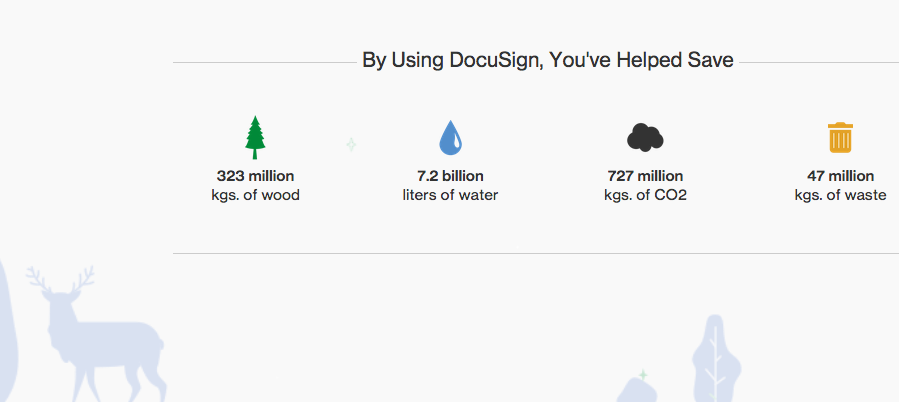Click the 'liters of water' label

pos(450,195)
